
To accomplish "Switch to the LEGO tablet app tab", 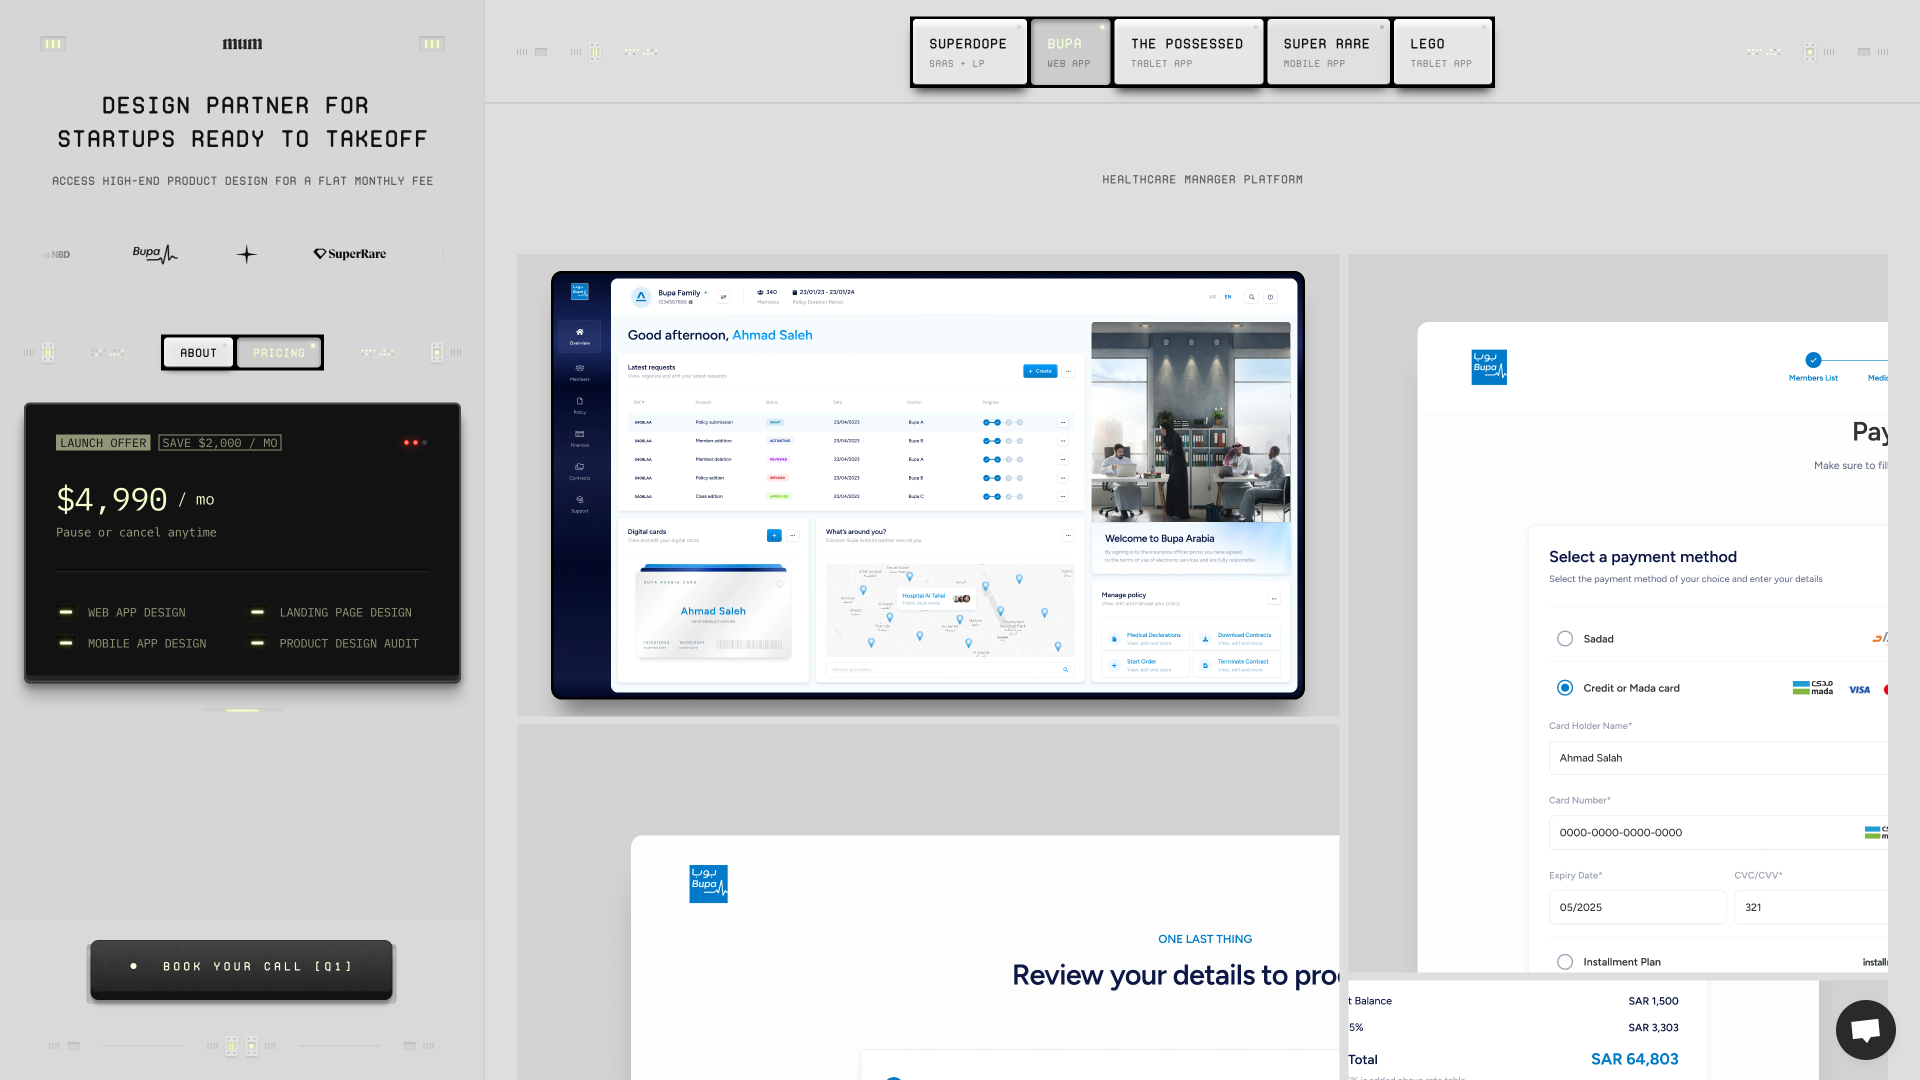I will click(1441, 52).
